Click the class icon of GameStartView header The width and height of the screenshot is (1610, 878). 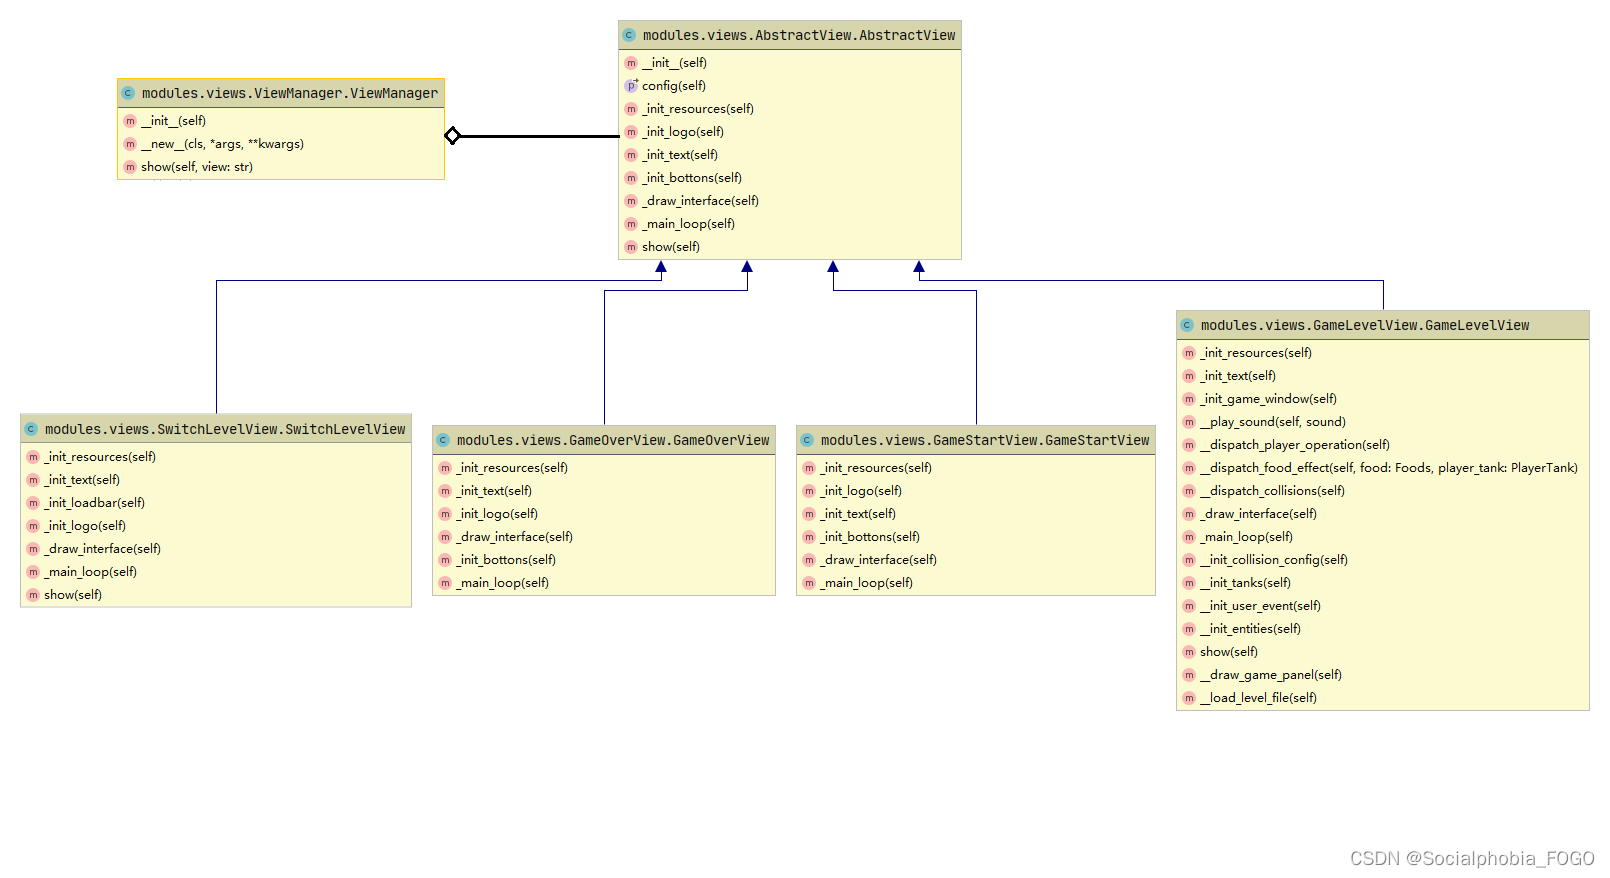(x=807, y=440)
